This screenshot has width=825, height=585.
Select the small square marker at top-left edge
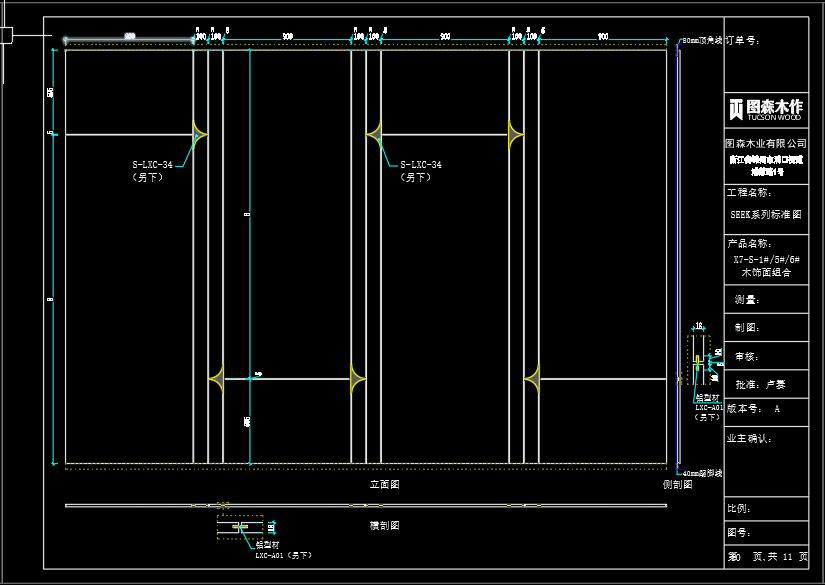tap(6, 36)
